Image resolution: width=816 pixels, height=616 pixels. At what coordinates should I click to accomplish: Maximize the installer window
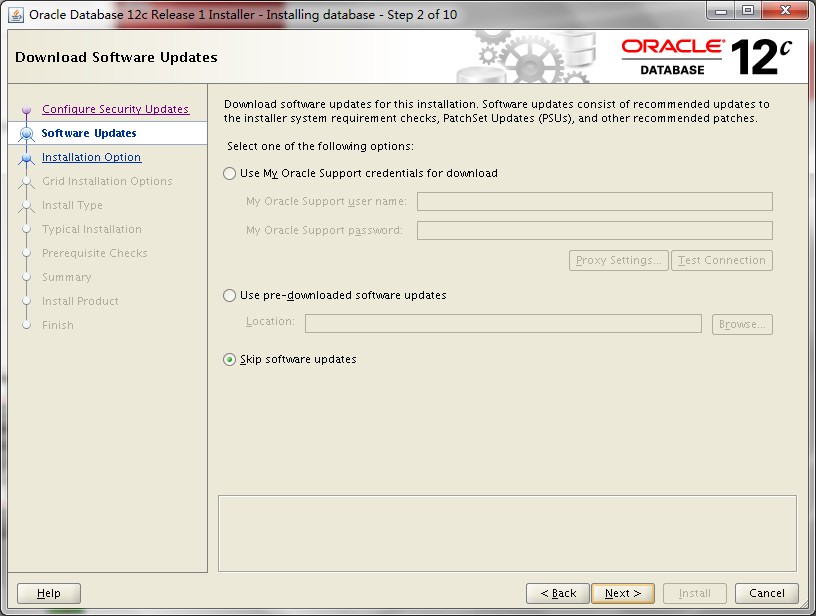tap(748, 11)
